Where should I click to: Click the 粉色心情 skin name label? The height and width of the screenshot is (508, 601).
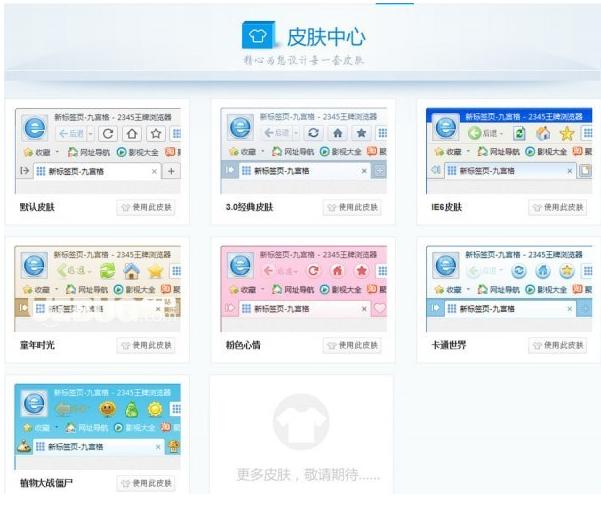coord(243,345)
